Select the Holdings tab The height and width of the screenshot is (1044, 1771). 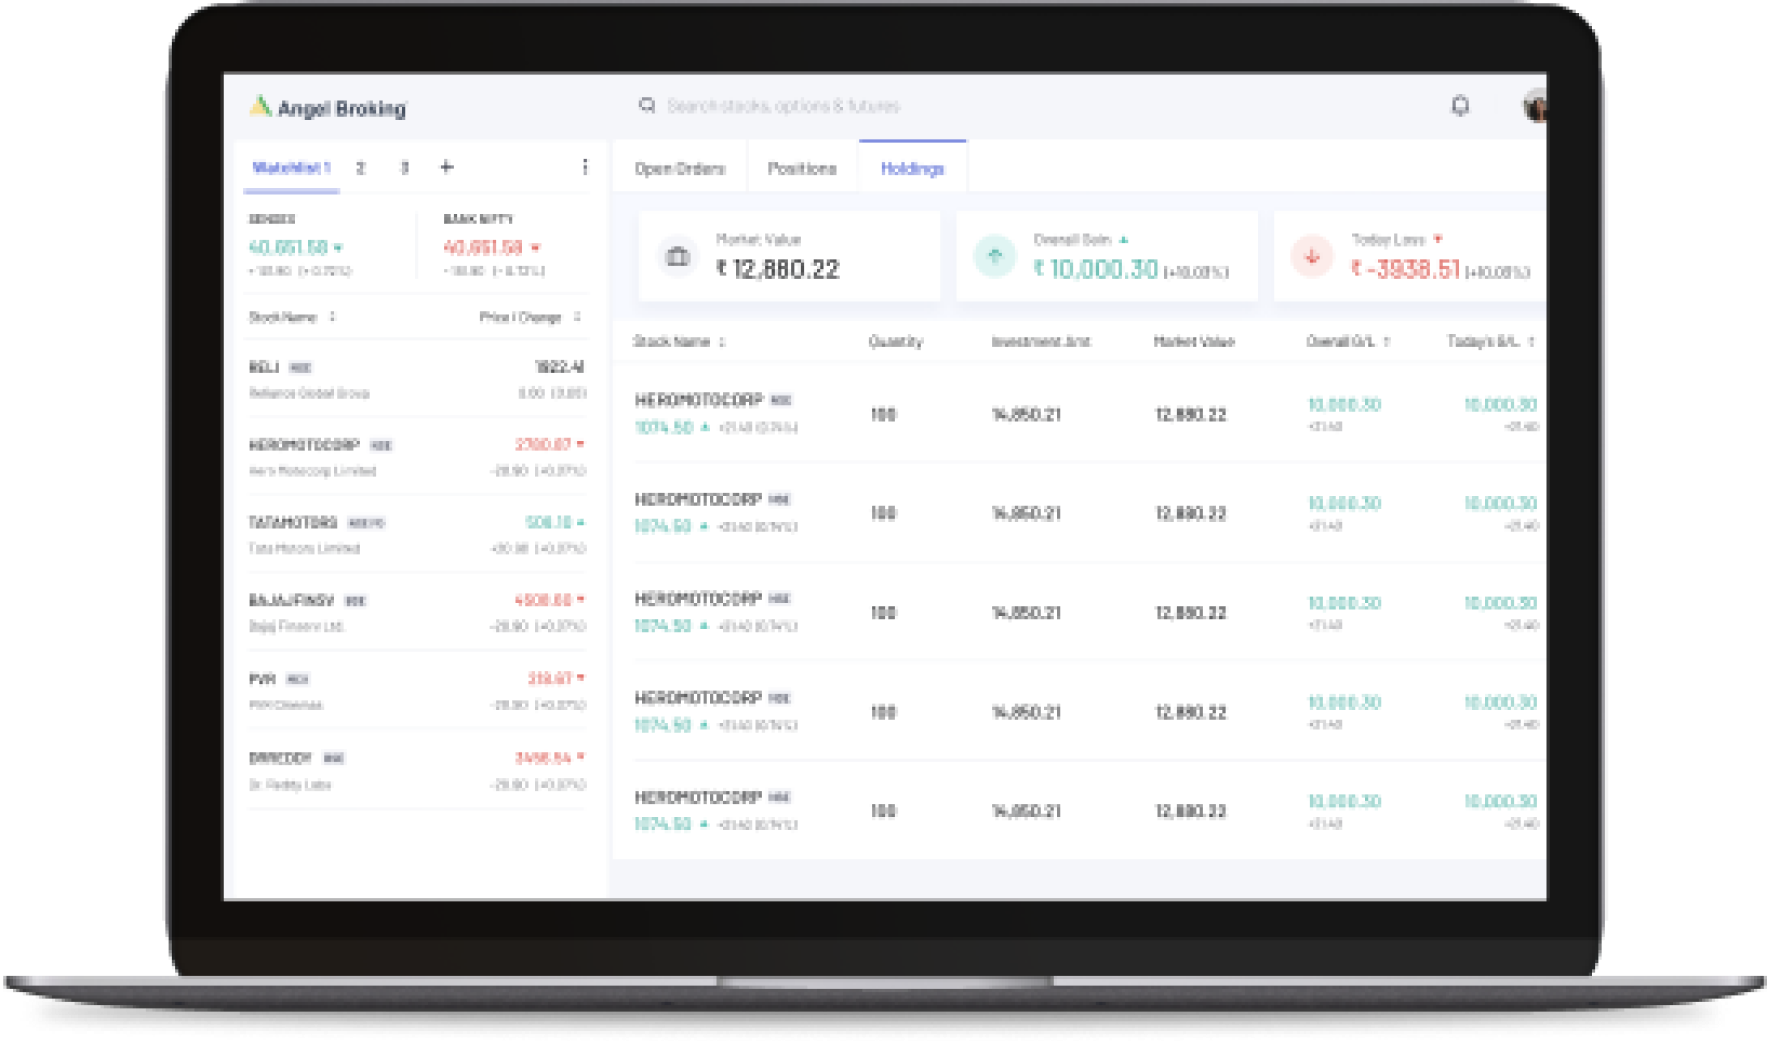tap(912, 168)
